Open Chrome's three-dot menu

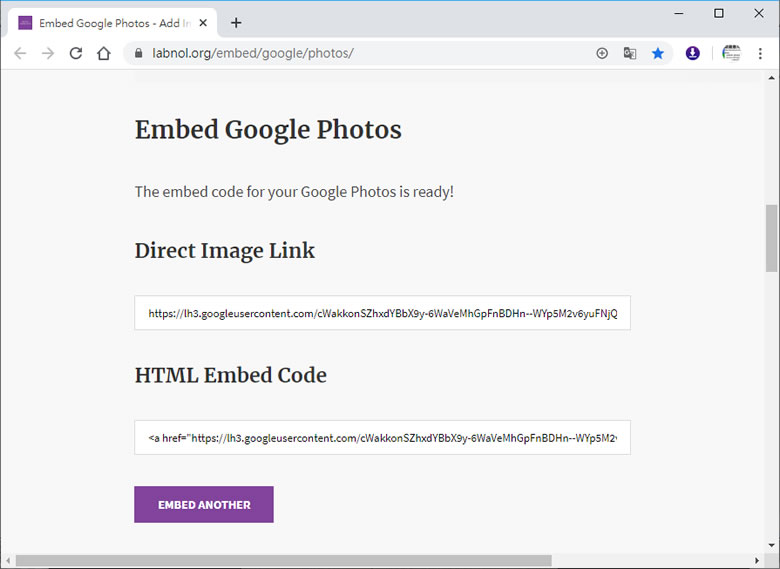[x=760, y=54]
